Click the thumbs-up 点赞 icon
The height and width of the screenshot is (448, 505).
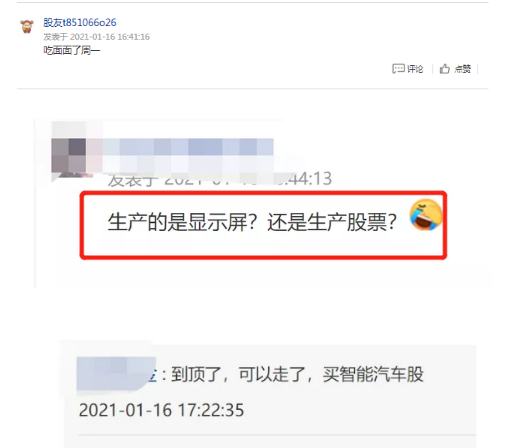tap(445, 69)
